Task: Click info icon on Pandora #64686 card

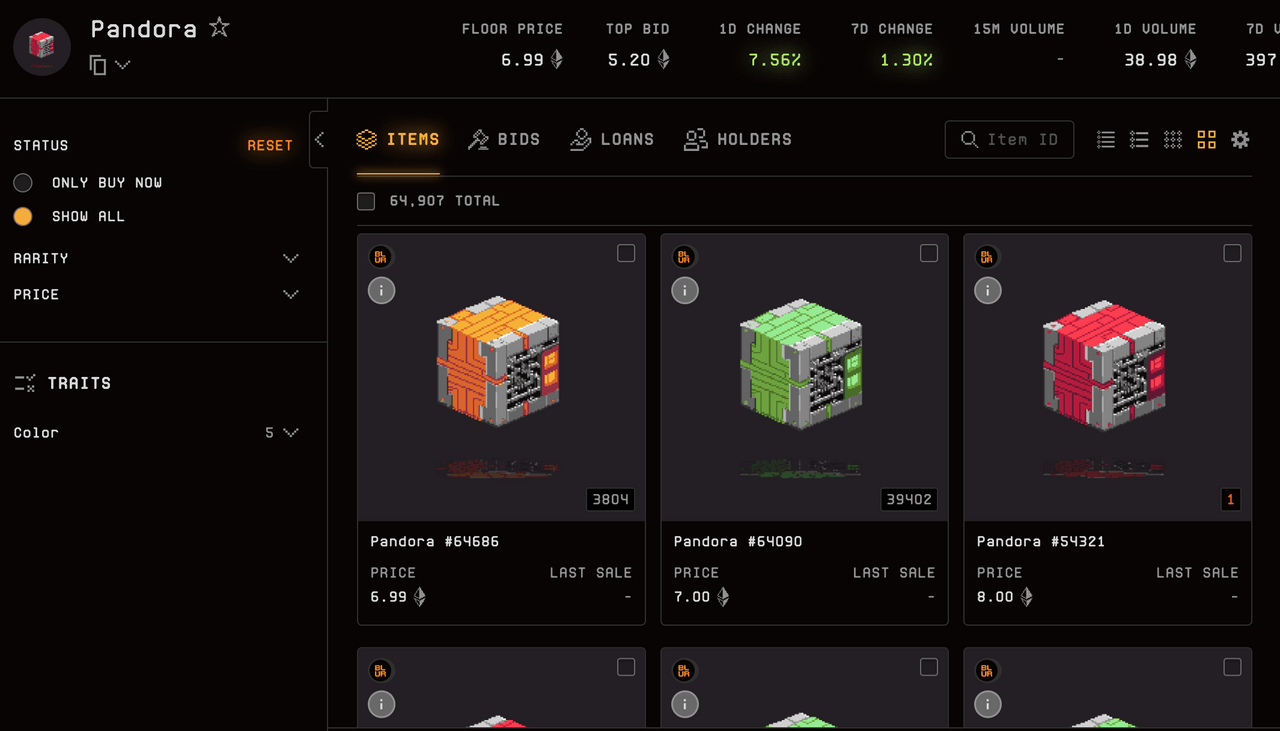Action: (381, 290)
